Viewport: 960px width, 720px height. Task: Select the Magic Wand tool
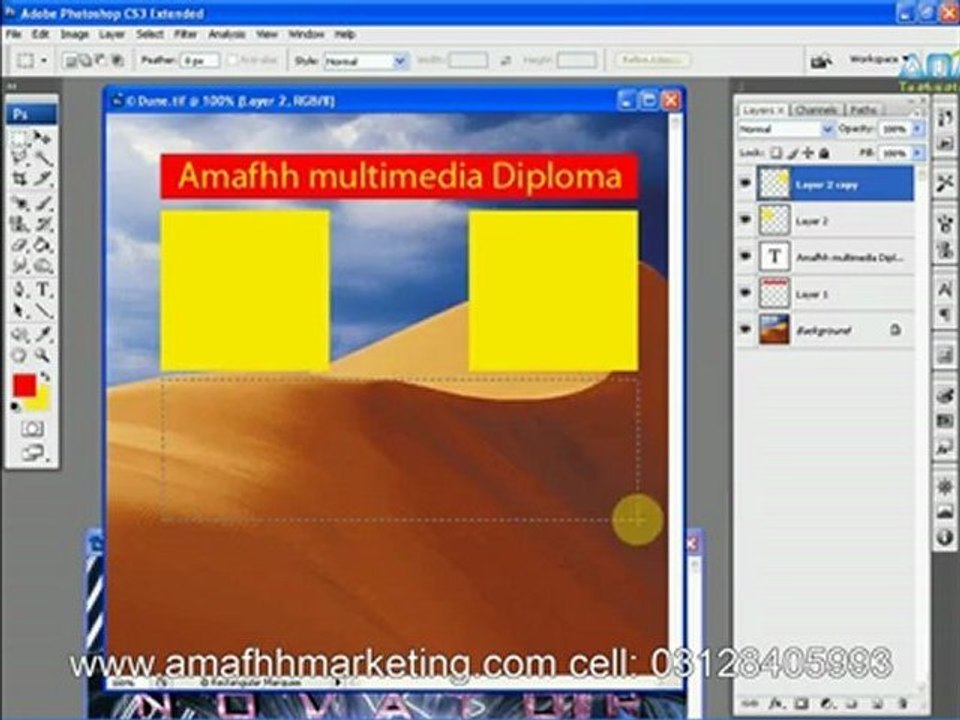coord(43,158)
